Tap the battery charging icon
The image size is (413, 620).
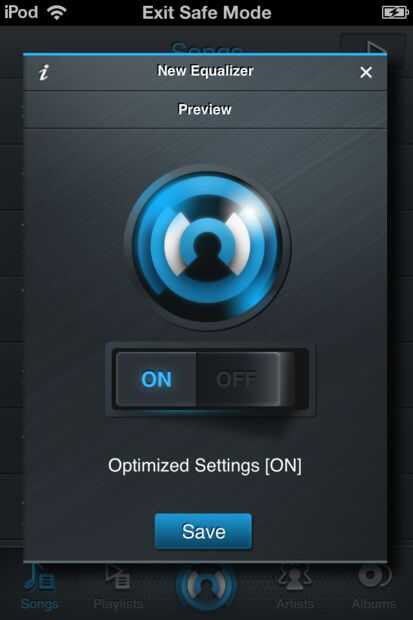pos(395,13)
